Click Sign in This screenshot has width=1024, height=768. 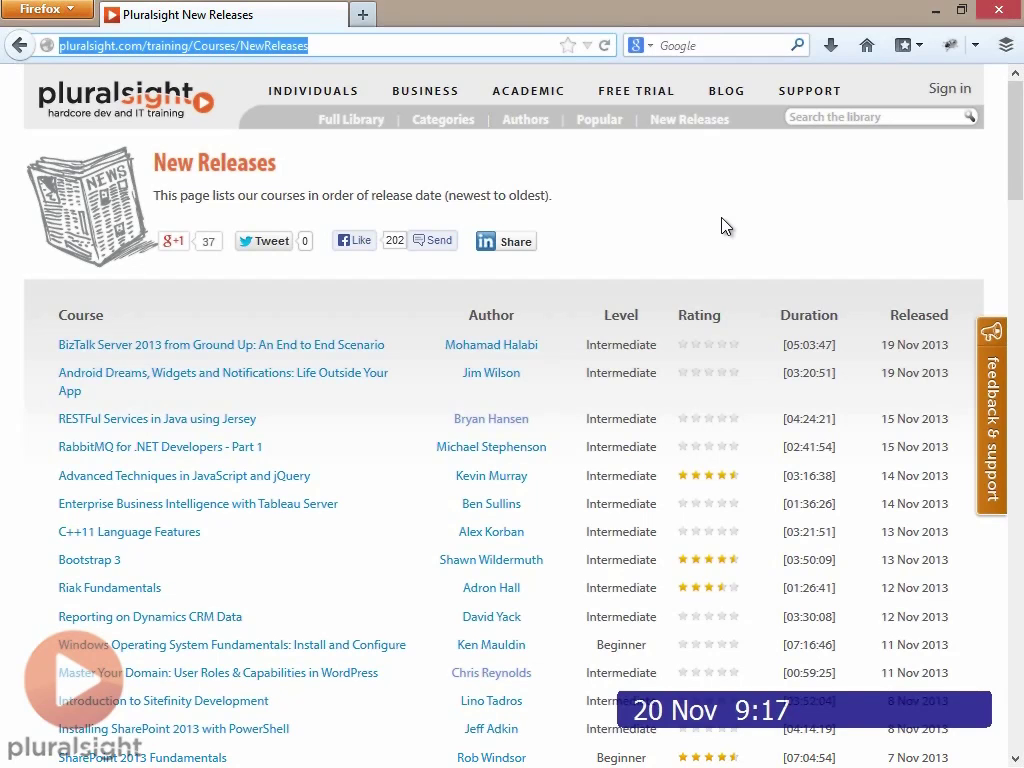pyautogui.click(x=950, y=88)
